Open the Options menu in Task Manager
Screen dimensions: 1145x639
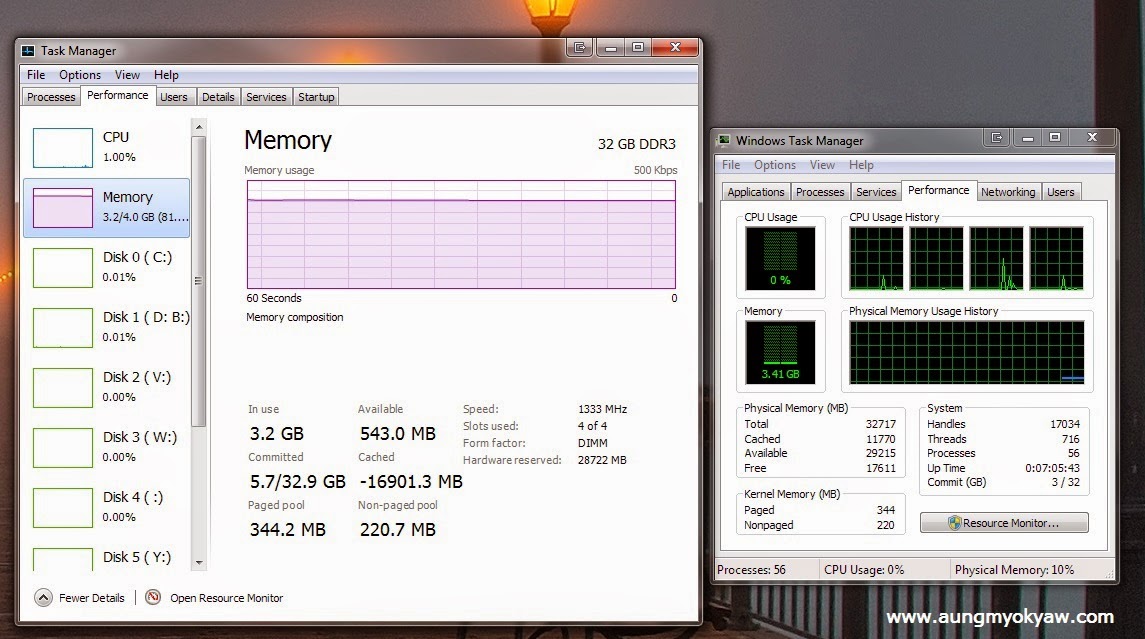pos(80,74)
